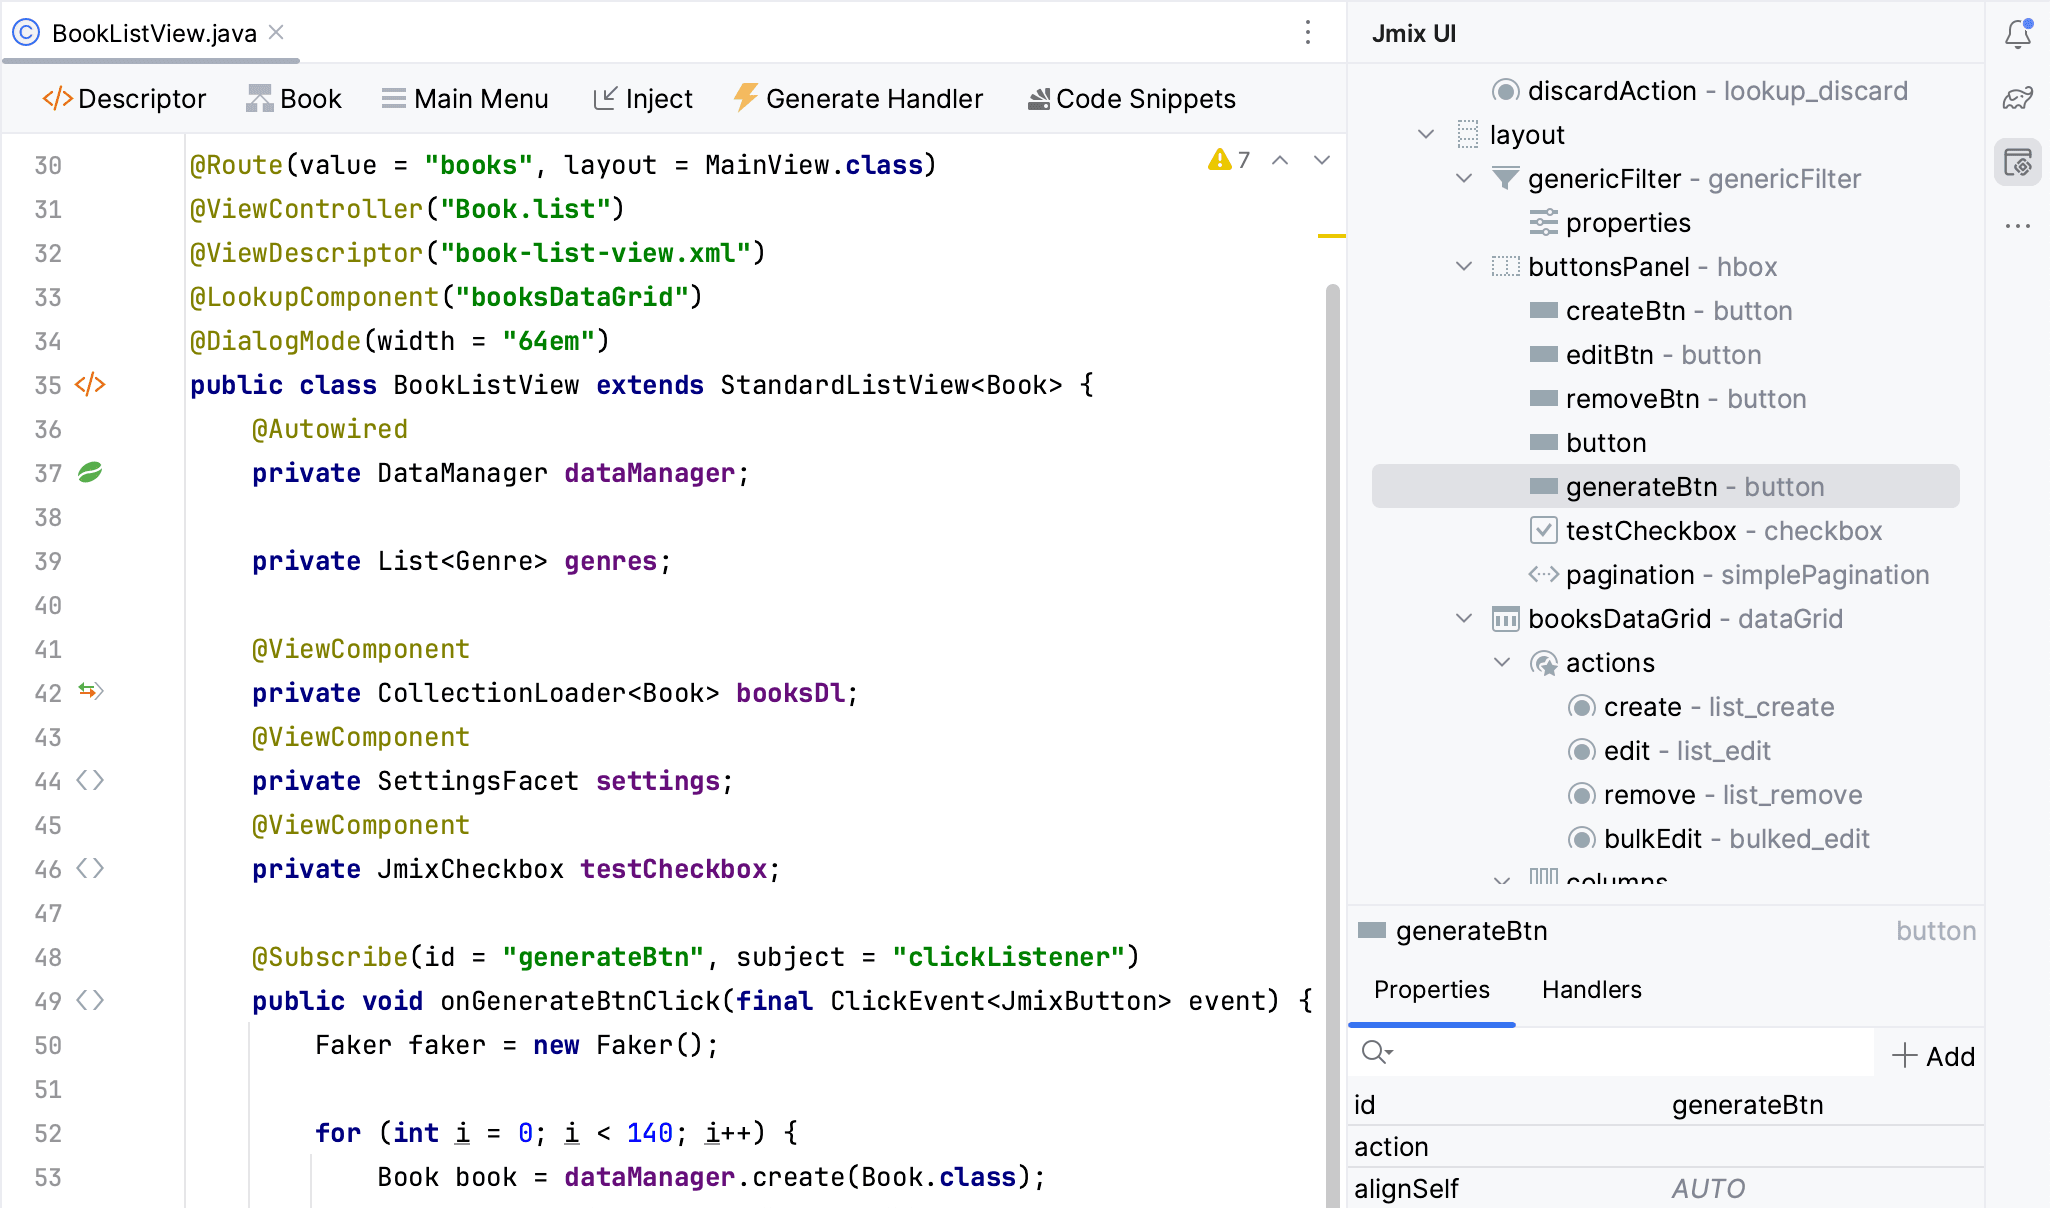Image resolution: width=2050 pixels, height=1208 pixels.
Task: Collapse the genericFilter node
Action: 1464,179
